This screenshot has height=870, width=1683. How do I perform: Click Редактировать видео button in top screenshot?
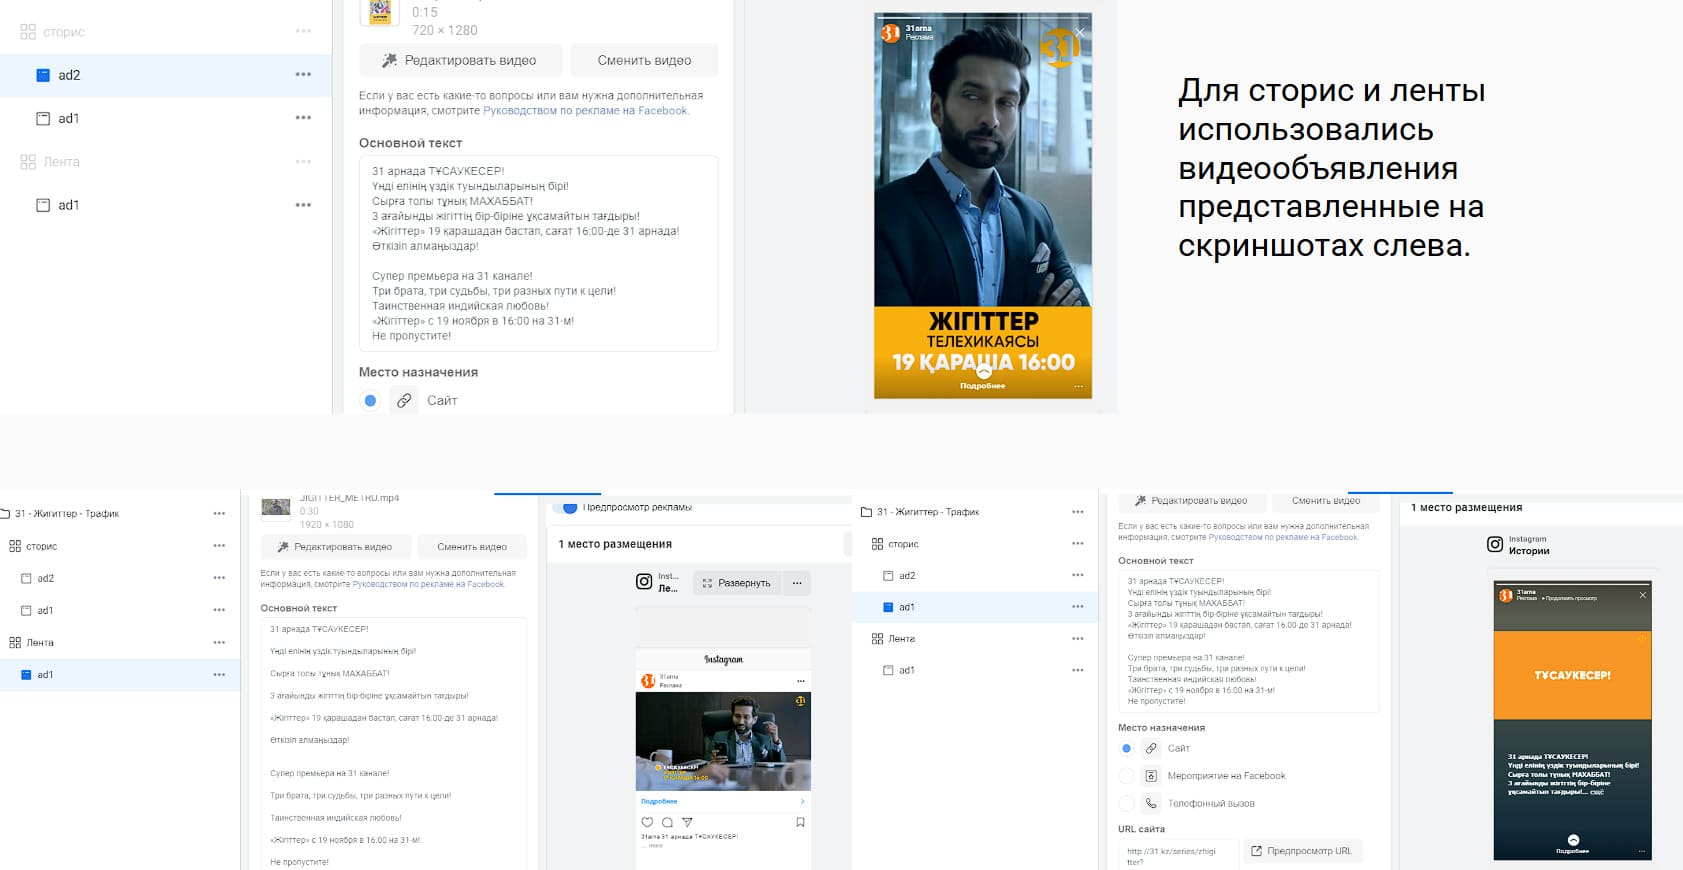[x=460, y=60]
